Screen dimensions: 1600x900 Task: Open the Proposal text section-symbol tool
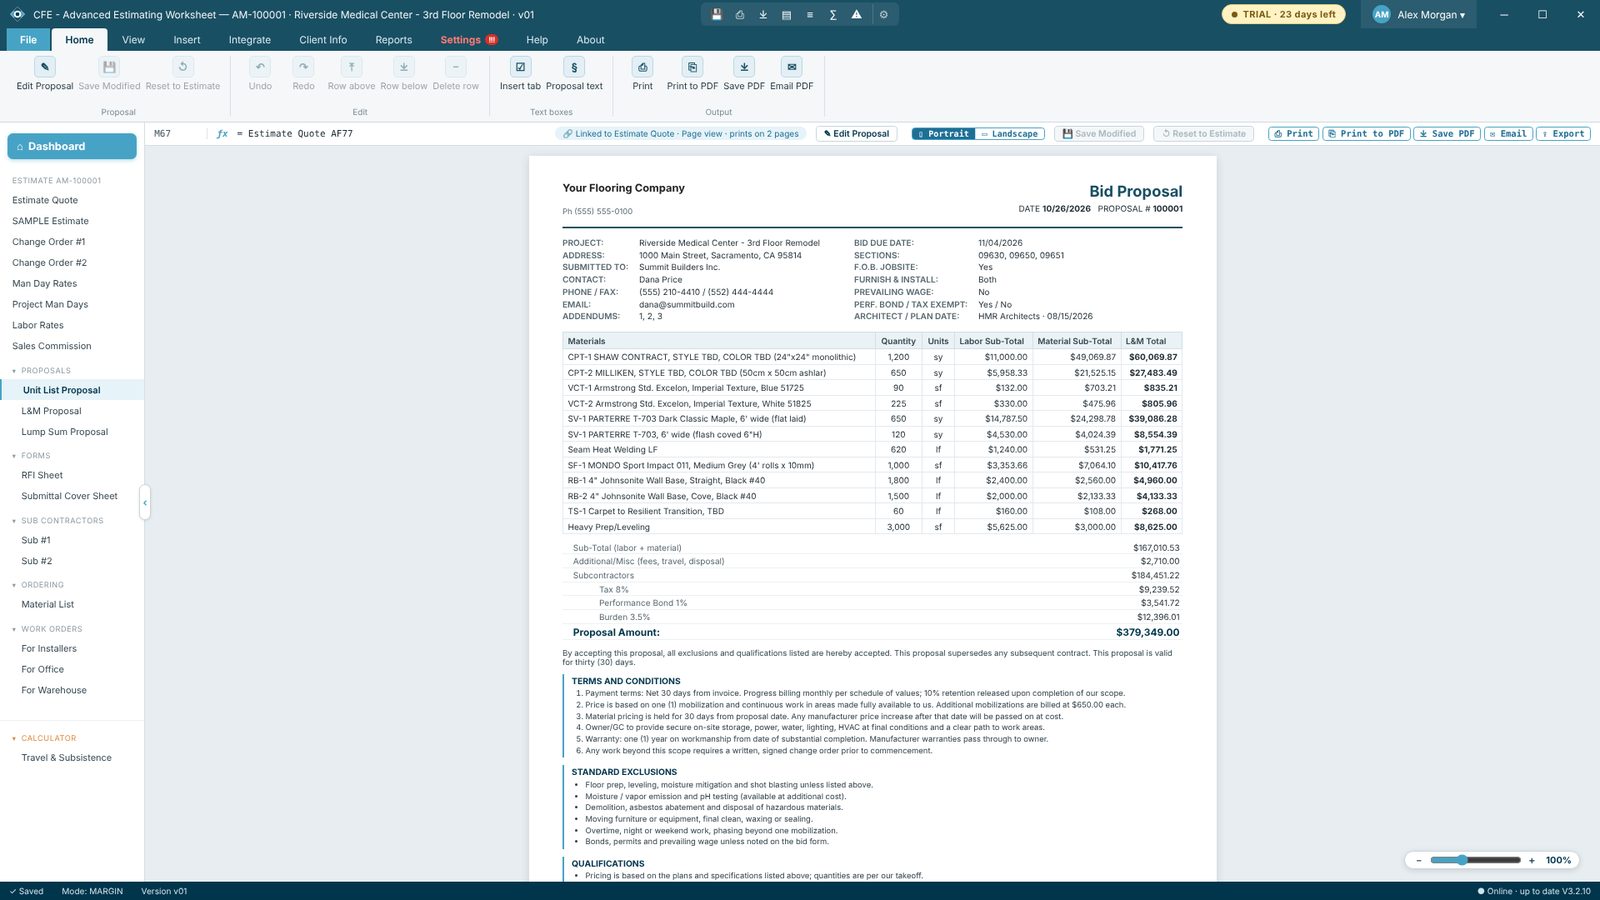tap(574, 67)
